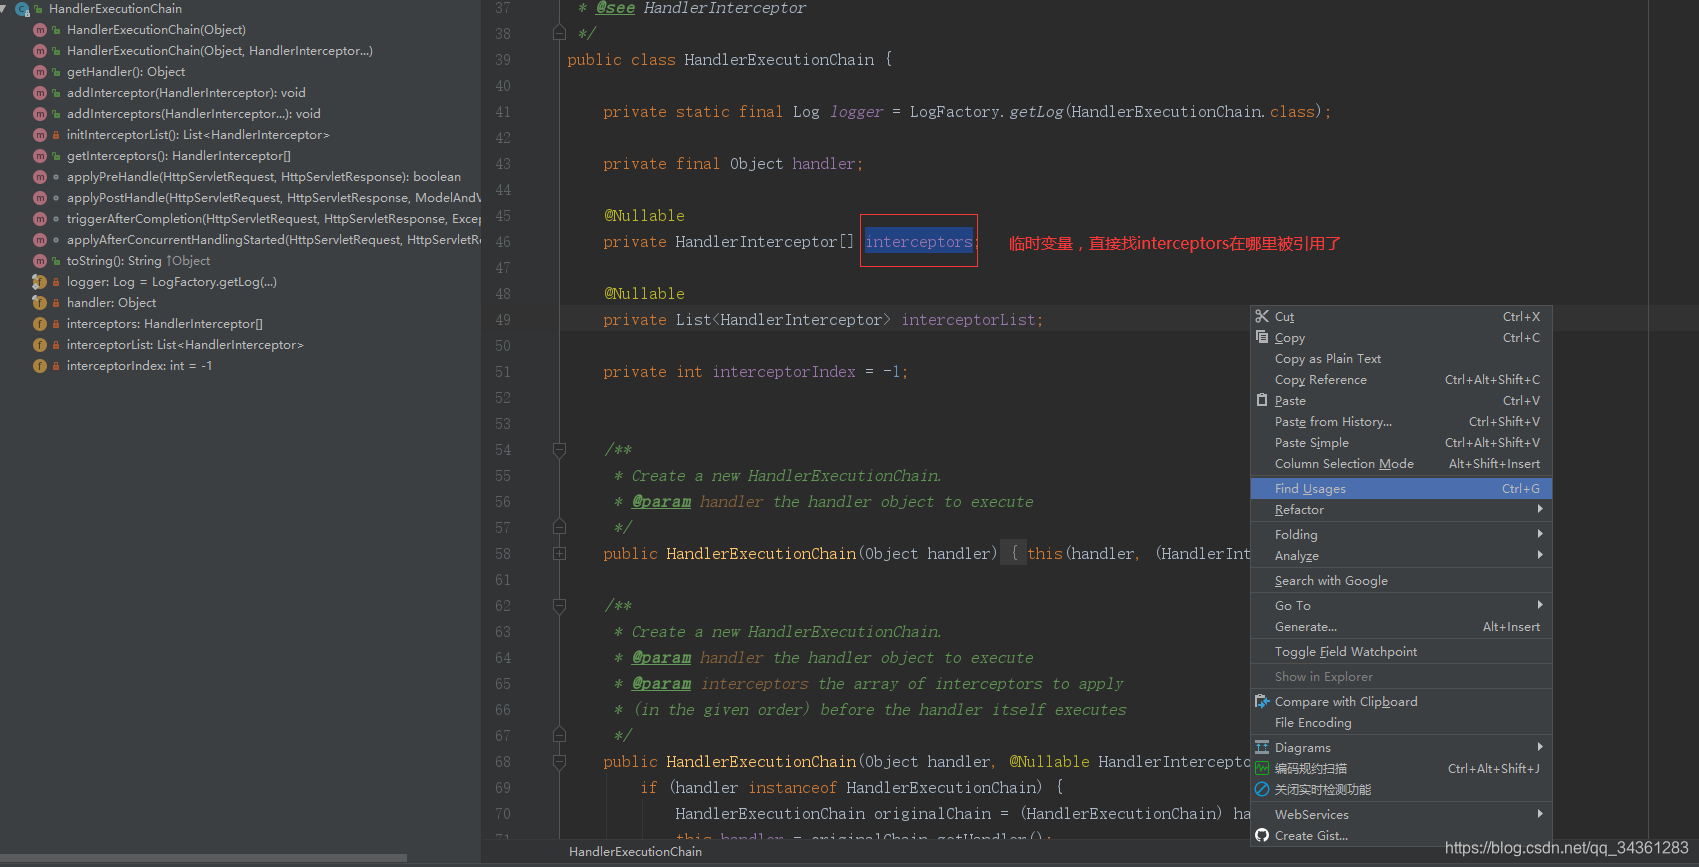Toggle Column Selection Mode
The height and width of the screenshot is (867, 1699).
(x=1401, y=464)
